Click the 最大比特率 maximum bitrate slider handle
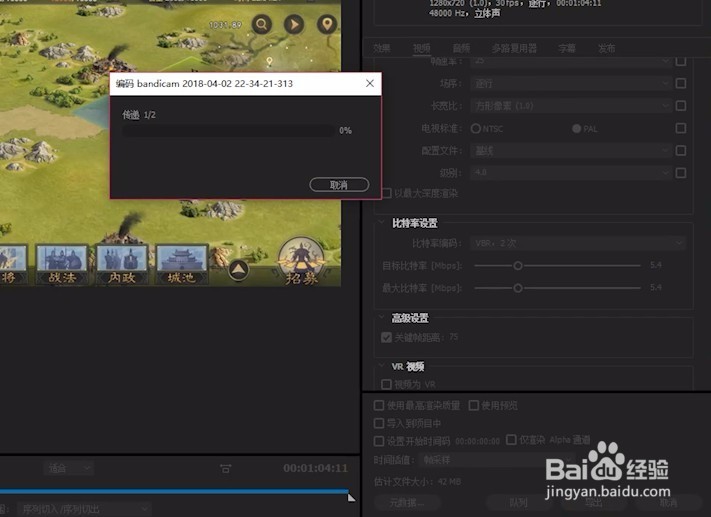 click(518, 288)
